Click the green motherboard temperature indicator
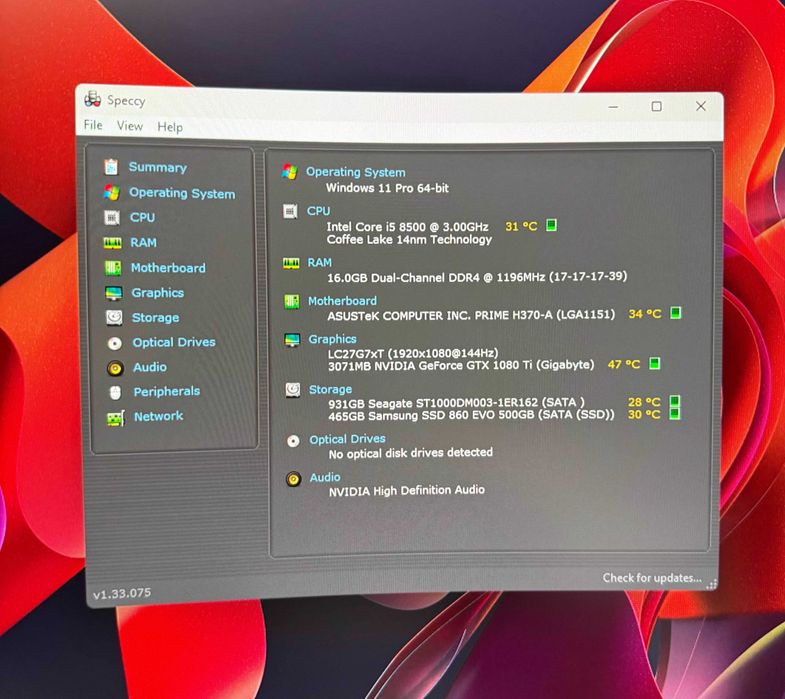This screenshot has height=699, width=785. point(675,313)
